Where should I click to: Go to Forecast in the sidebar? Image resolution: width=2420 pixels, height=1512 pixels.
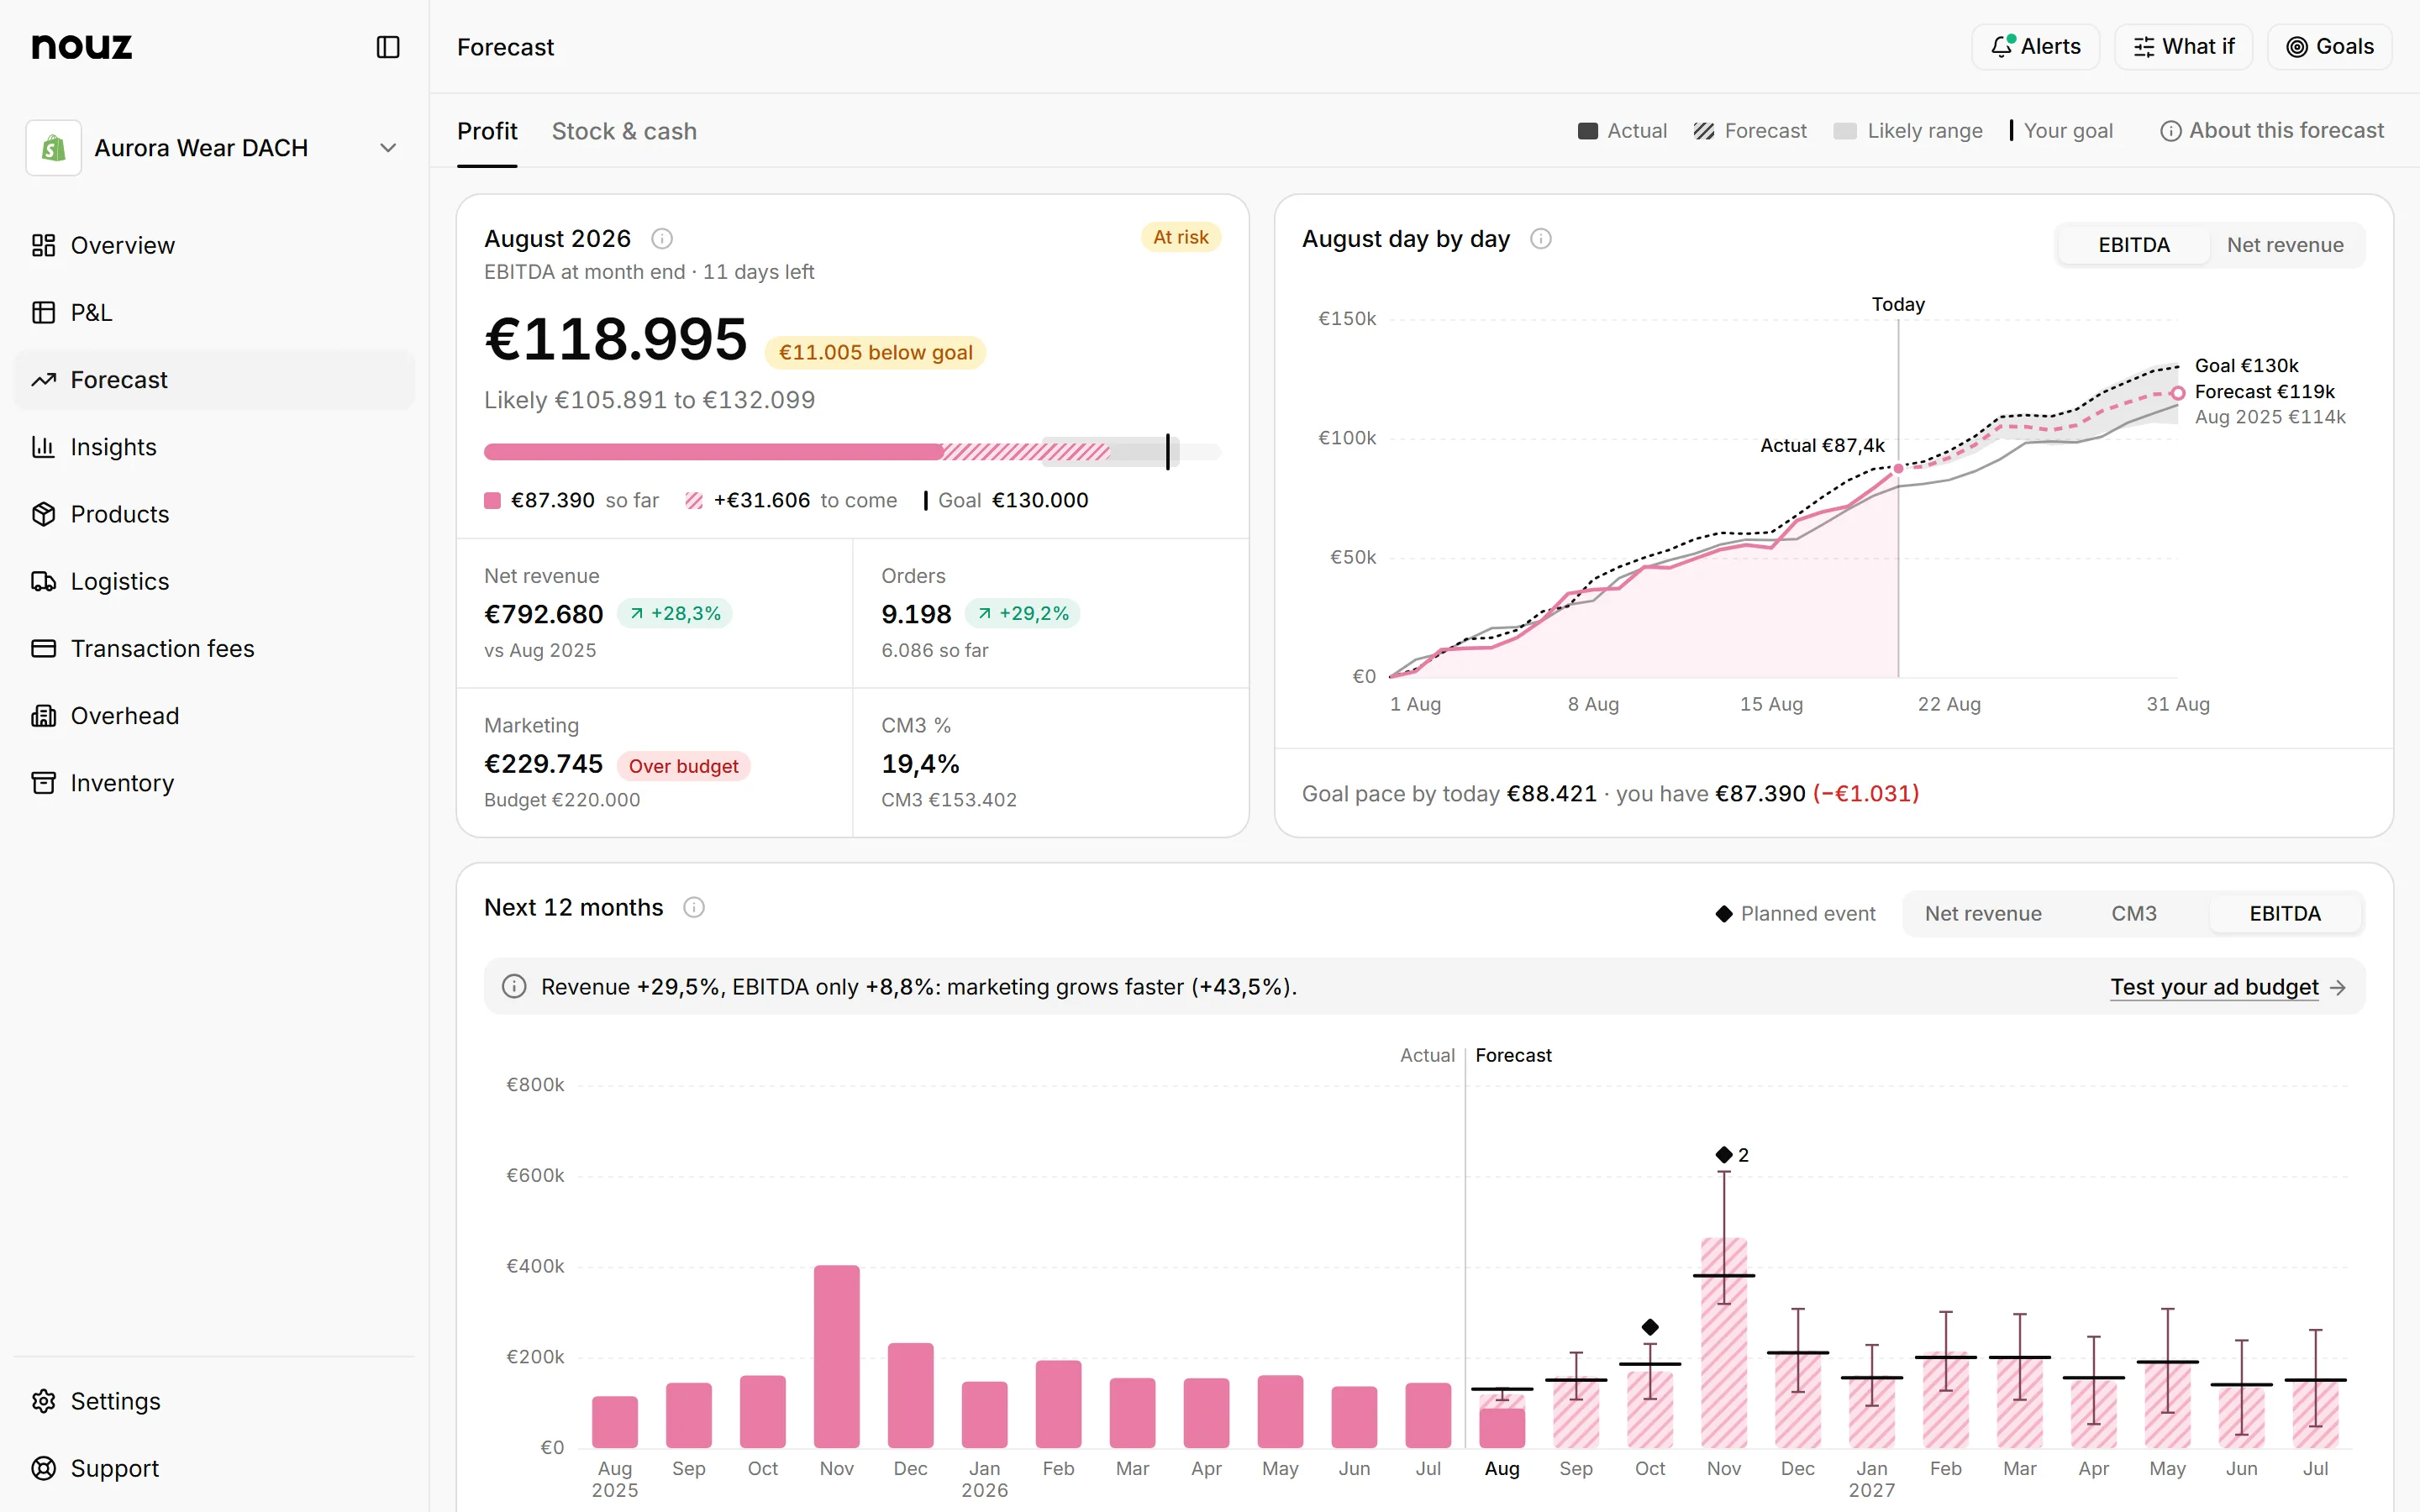tap(214, 380)
